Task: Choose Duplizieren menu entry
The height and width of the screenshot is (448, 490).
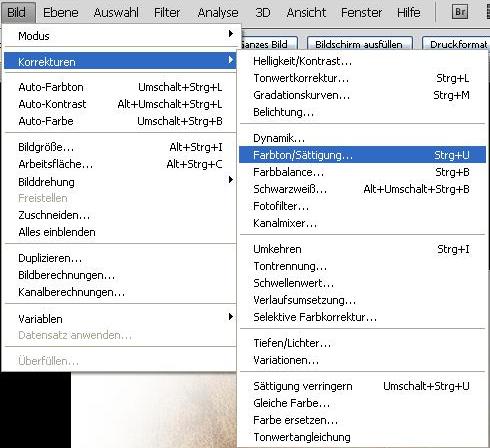Action: pos(120,258)
